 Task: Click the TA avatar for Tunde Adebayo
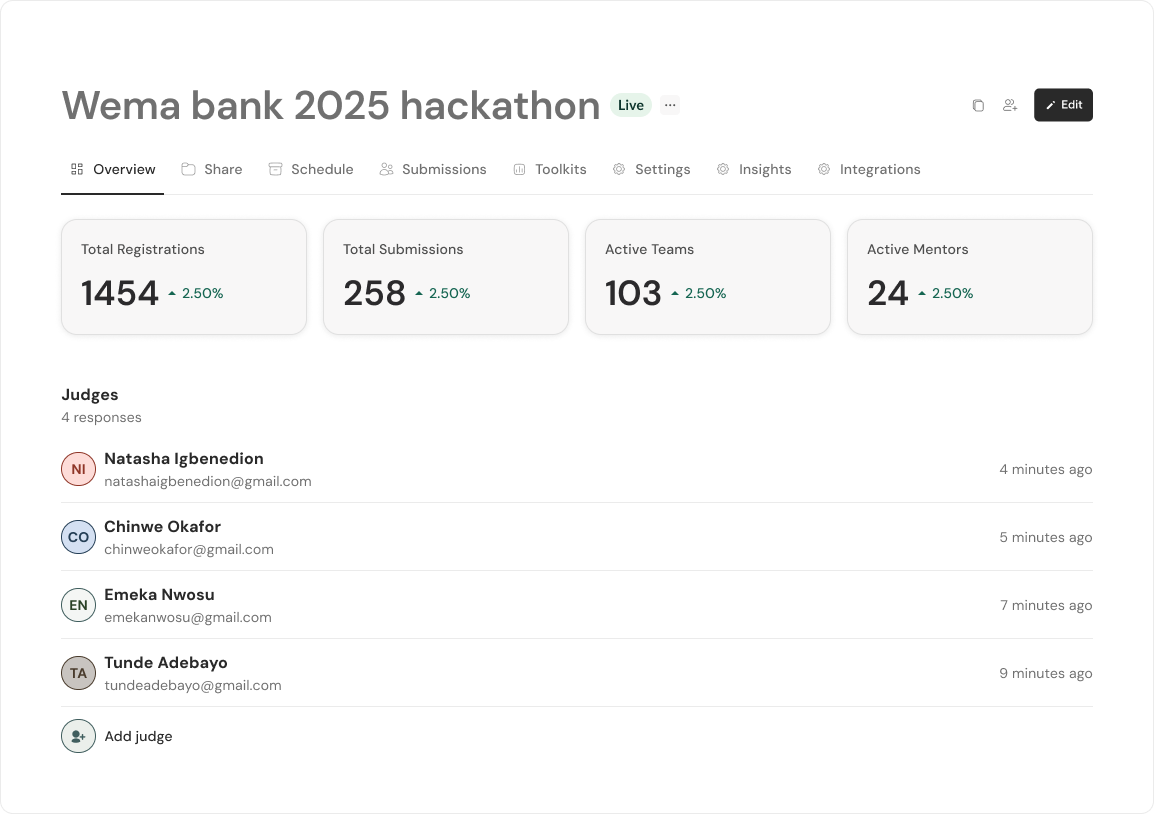pos(78,673)
